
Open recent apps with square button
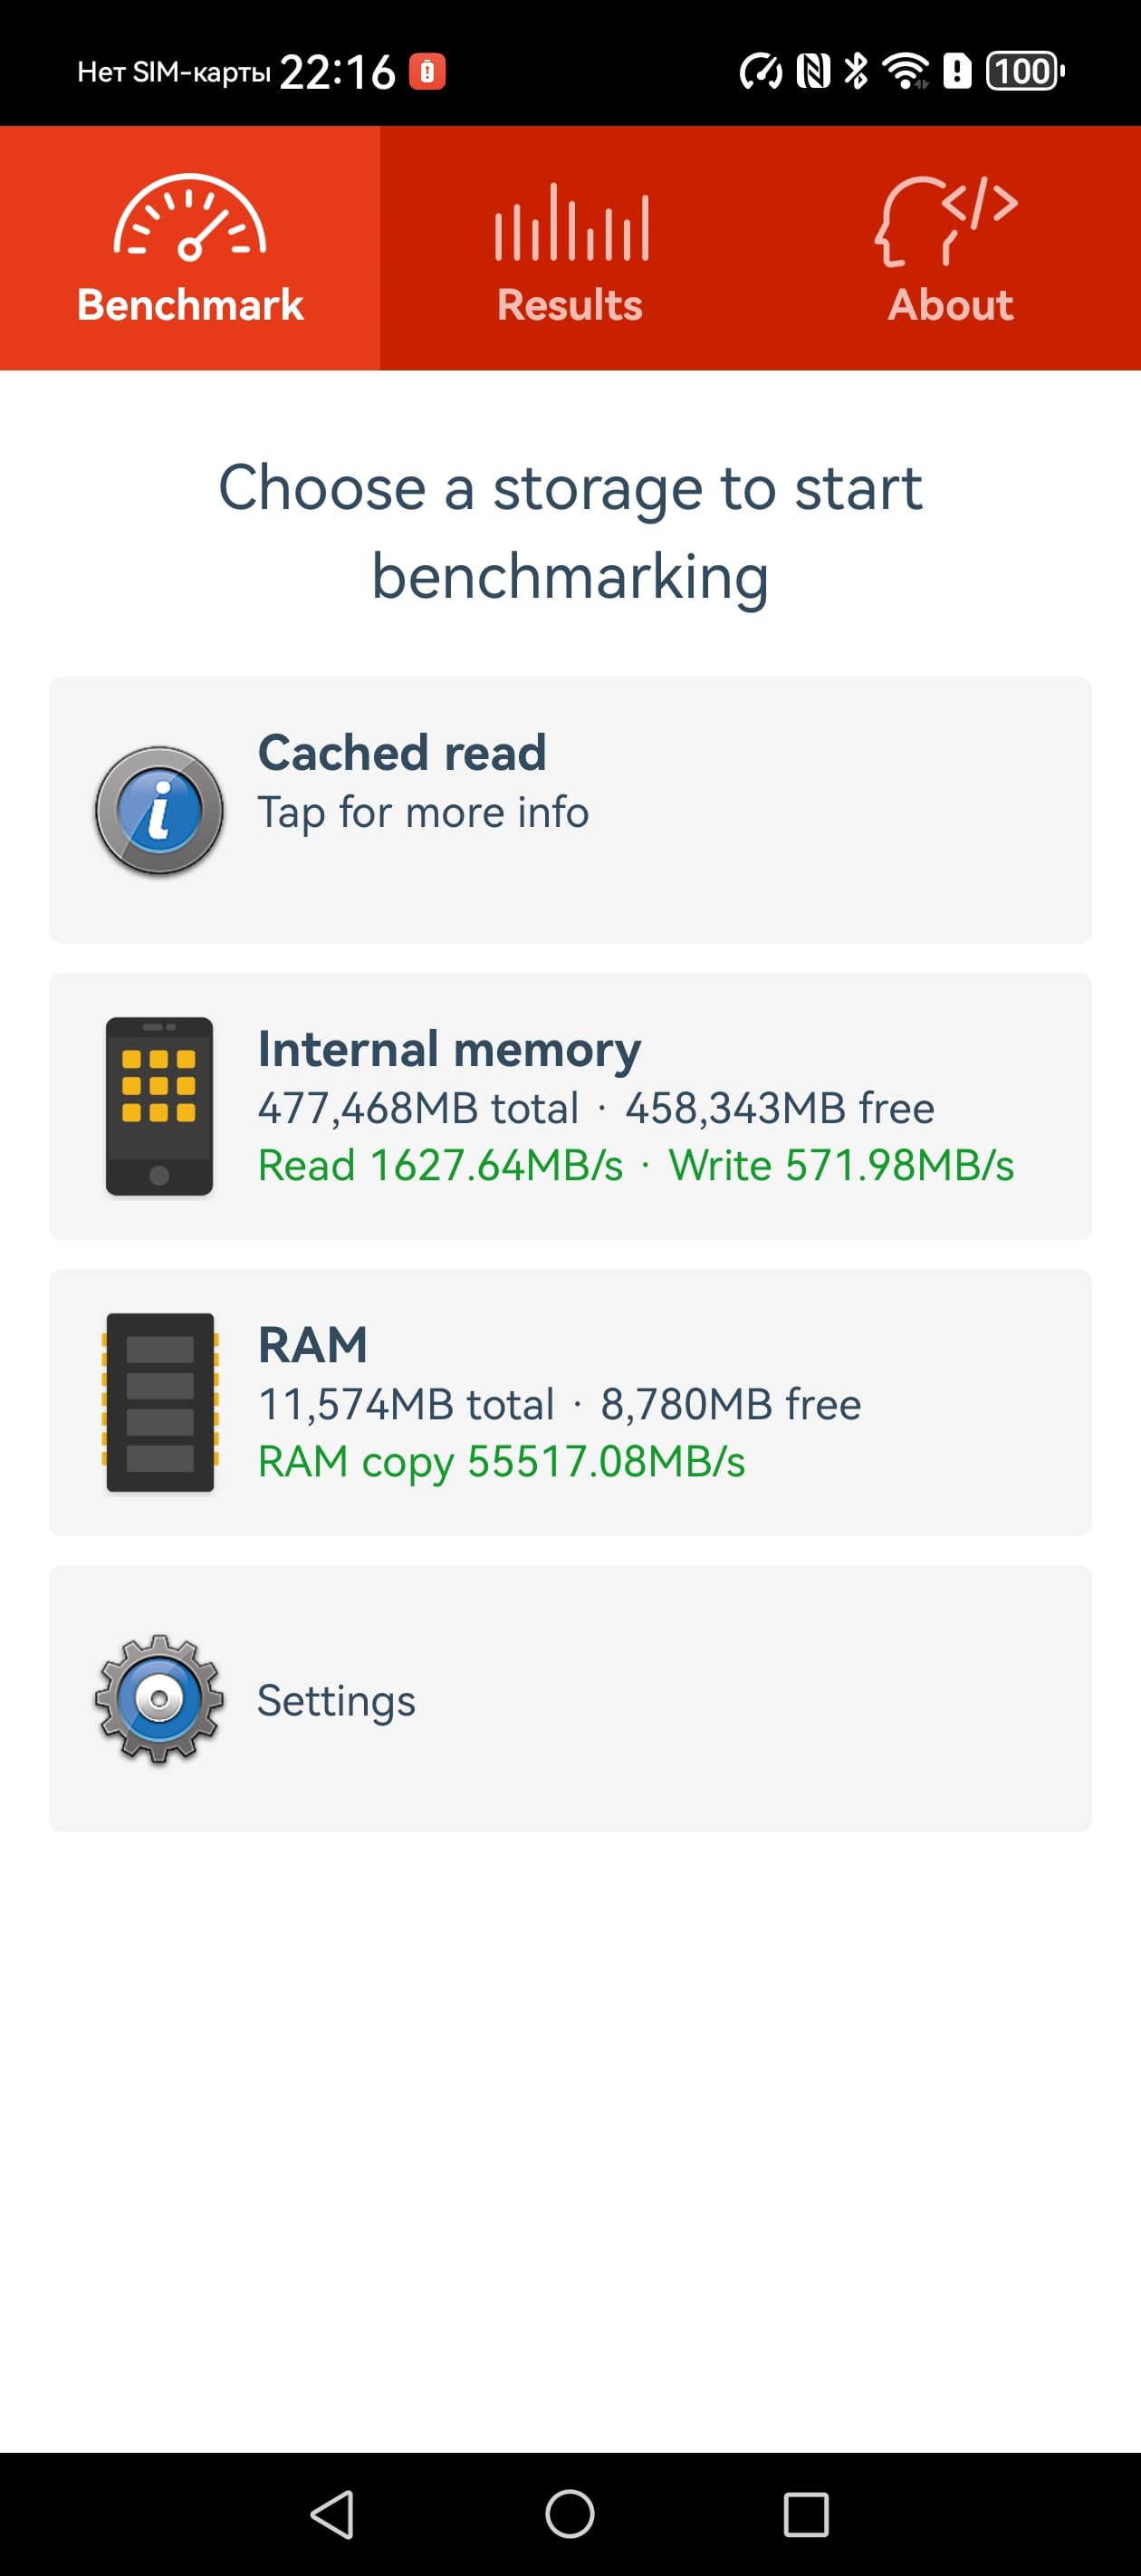(x=806, y=2514)
